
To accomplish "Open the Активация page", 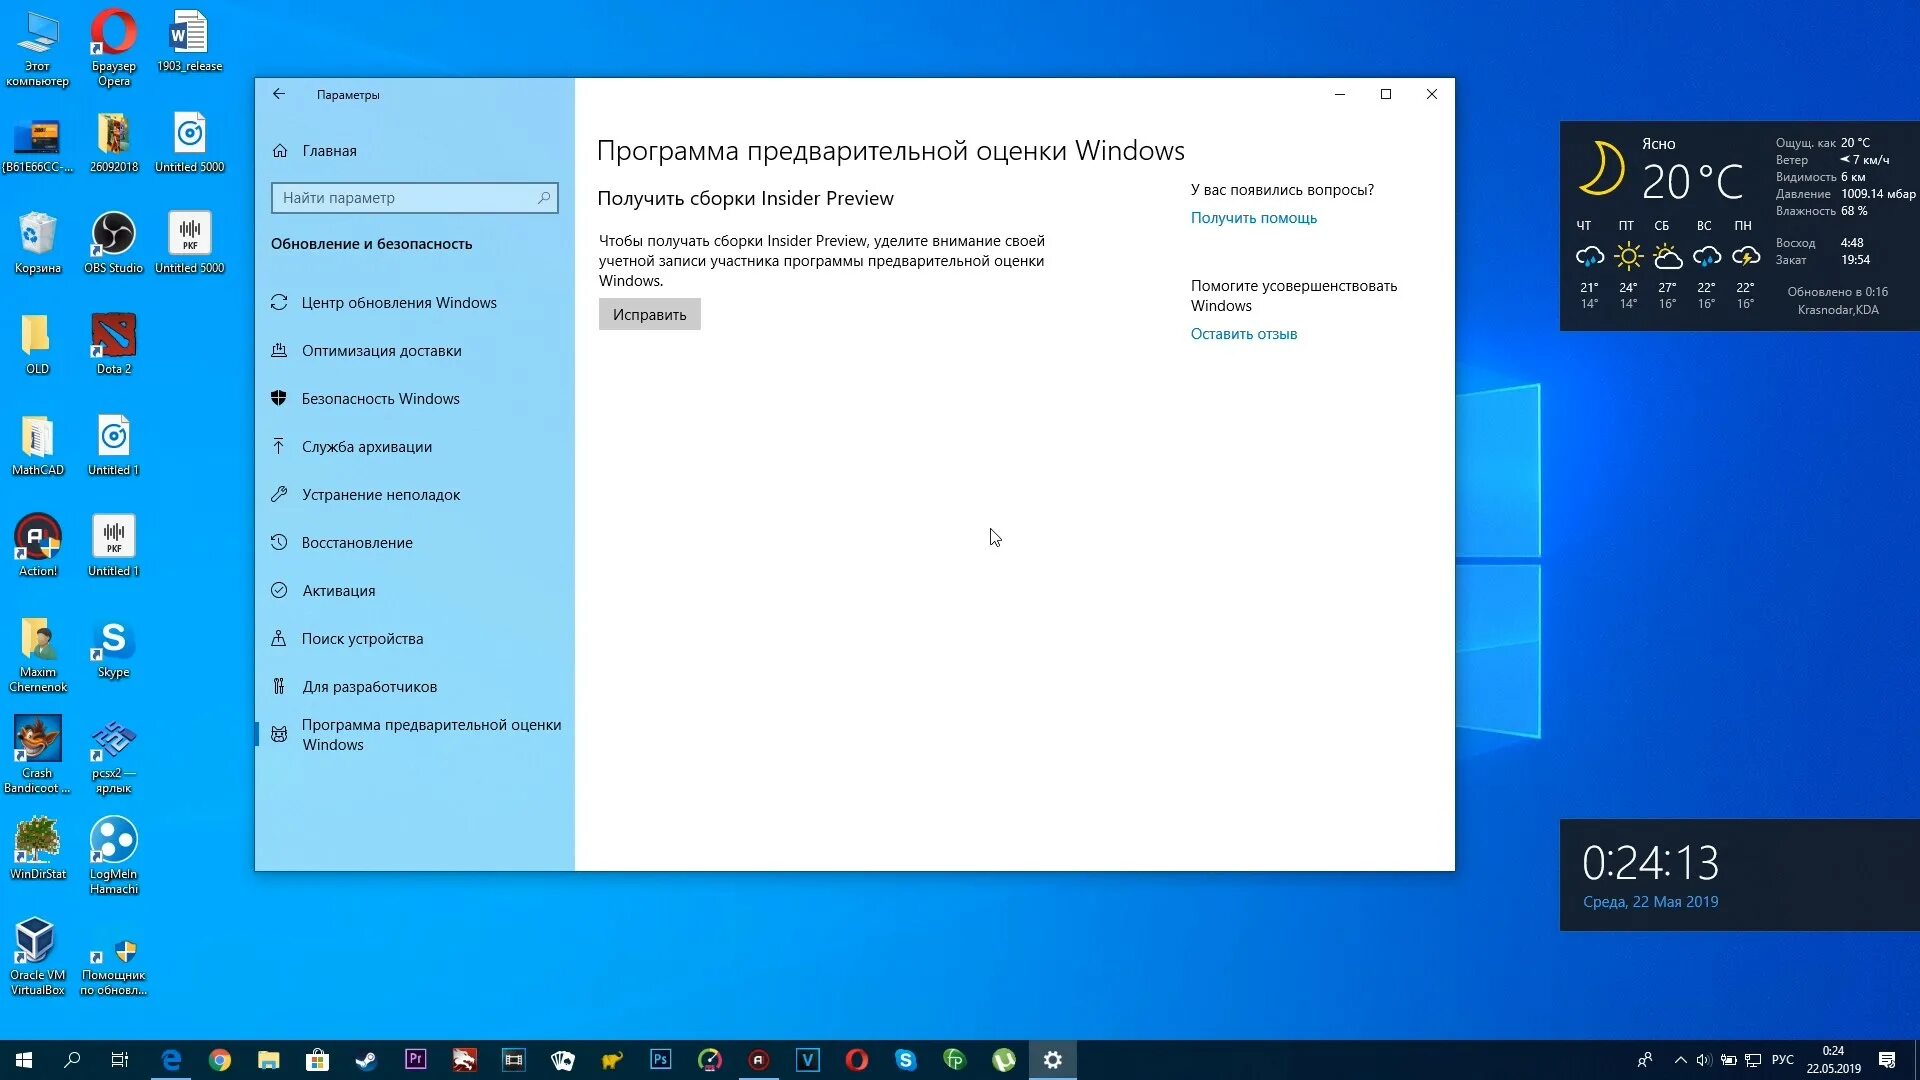I will 338,591.
